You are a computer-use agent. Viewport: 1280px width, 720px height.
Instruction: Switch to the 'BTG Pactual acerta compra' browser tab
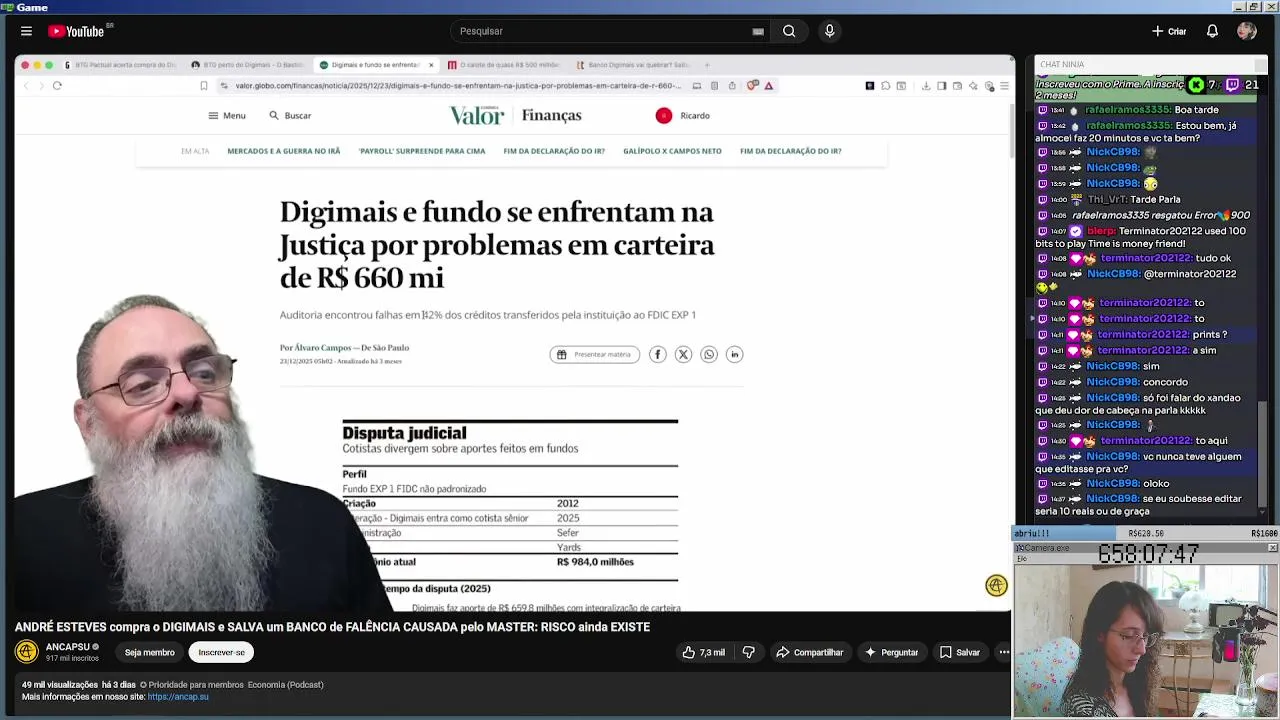point(120,65)
